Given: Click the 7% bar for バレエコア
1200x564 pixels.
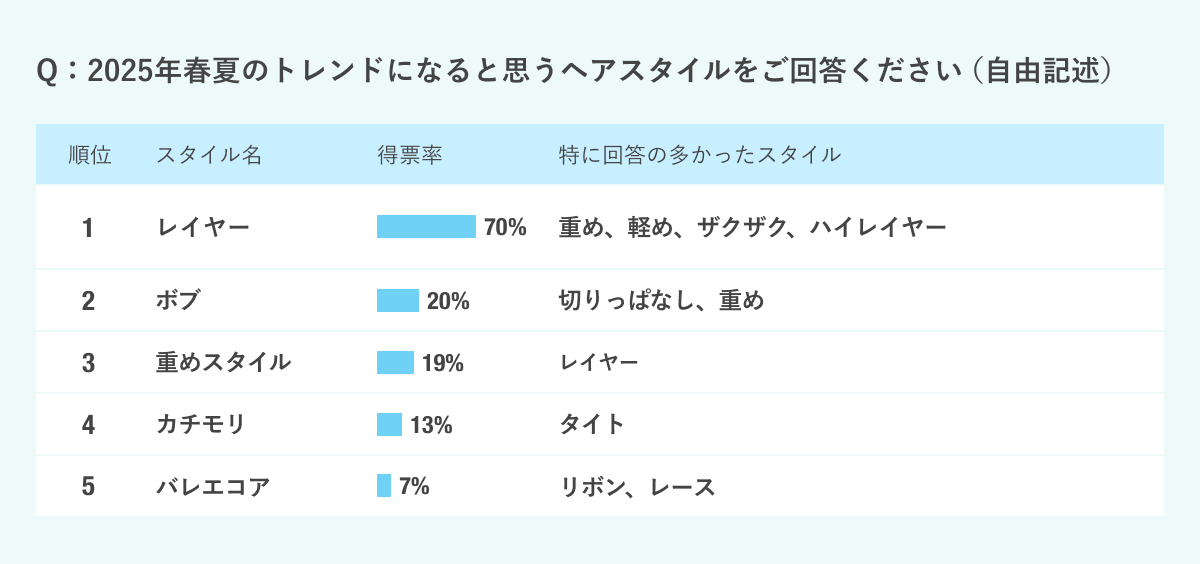Looking at the screenshot, I should [384, 486].
